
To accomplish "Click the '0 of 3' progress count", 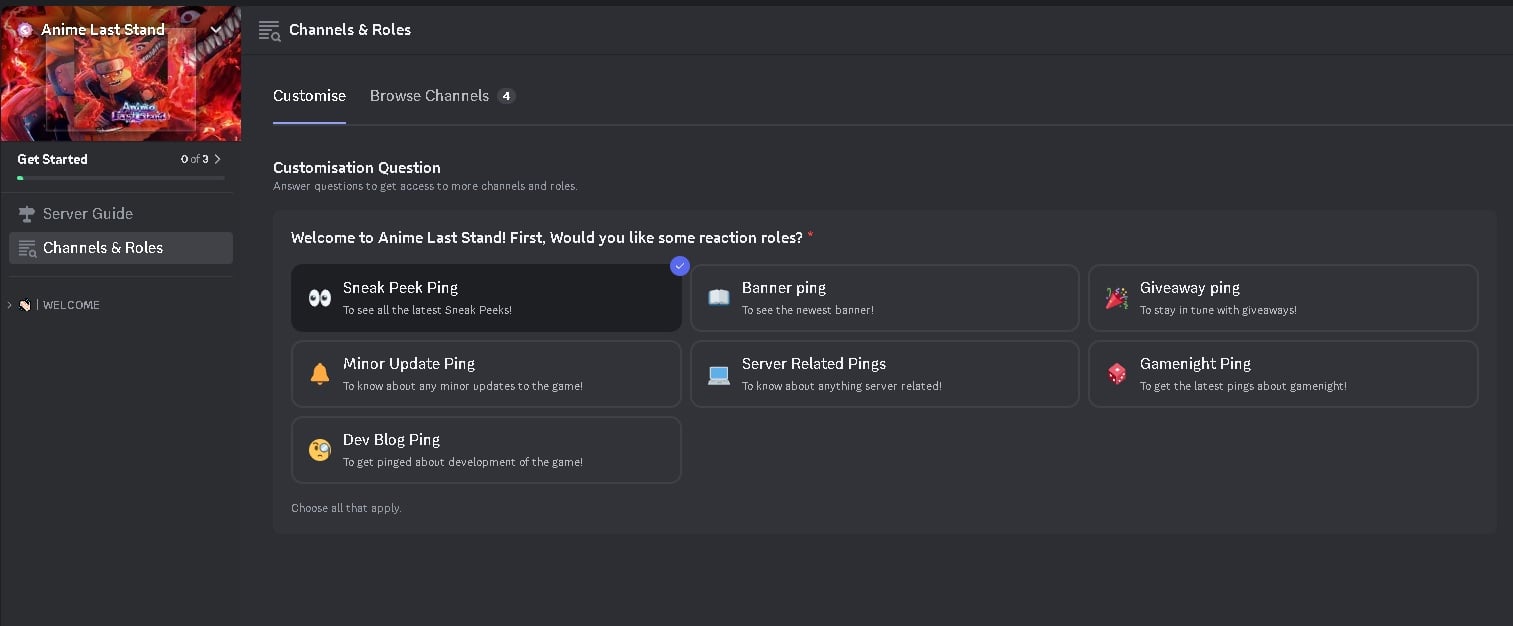I will click(195, 159).
